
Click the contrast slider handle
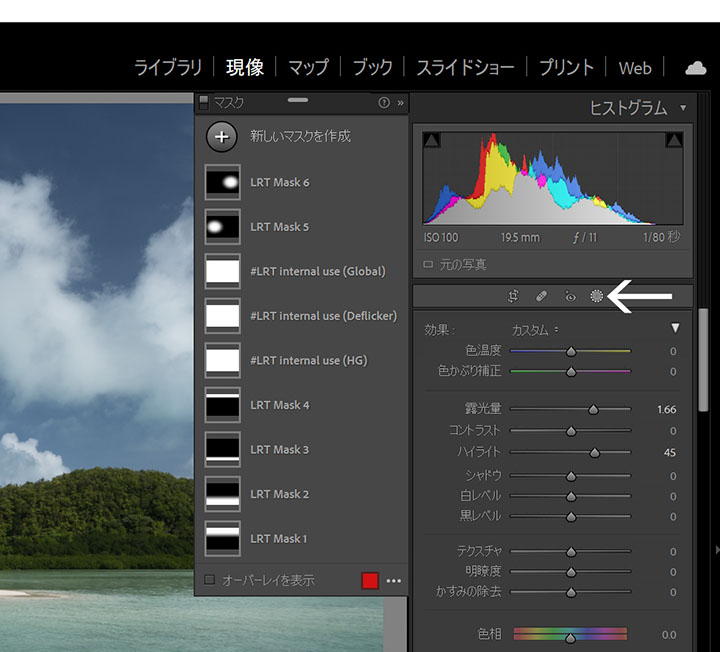pyautogui.click(x=571, y=431)
